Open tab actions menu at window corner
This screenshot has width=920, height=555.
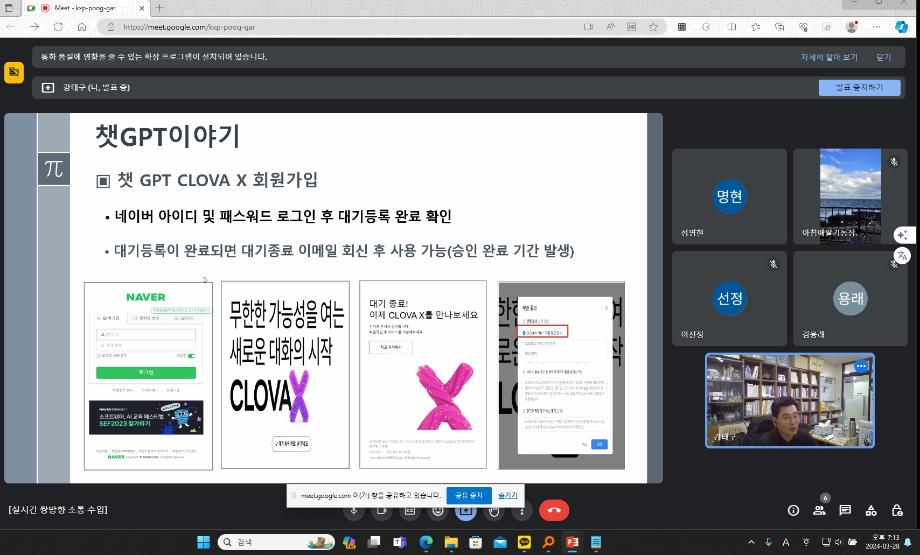(9, 8)
